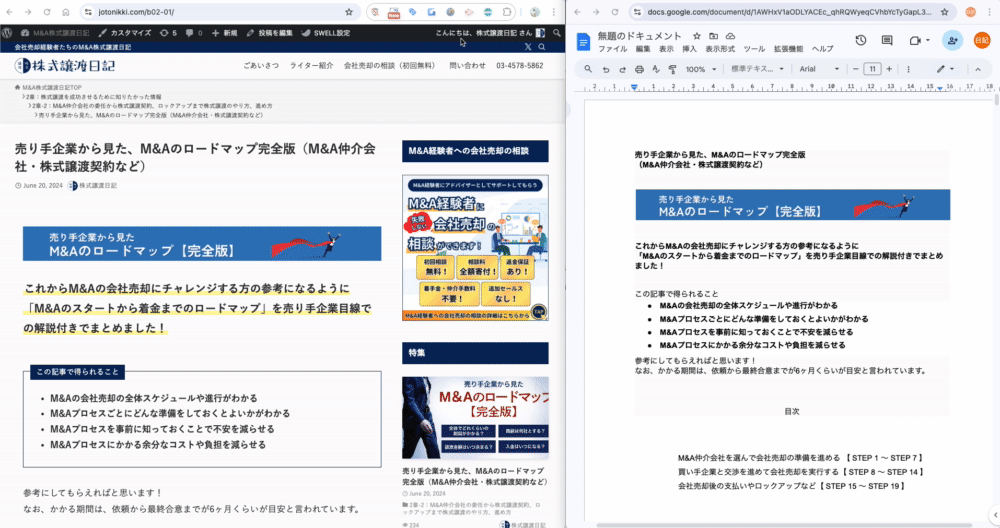Image resolution: width=1000 pixels, height=528 pixels.
Task: Click 新規 in the WordPress admin bar
Action: tap(224, 33)
